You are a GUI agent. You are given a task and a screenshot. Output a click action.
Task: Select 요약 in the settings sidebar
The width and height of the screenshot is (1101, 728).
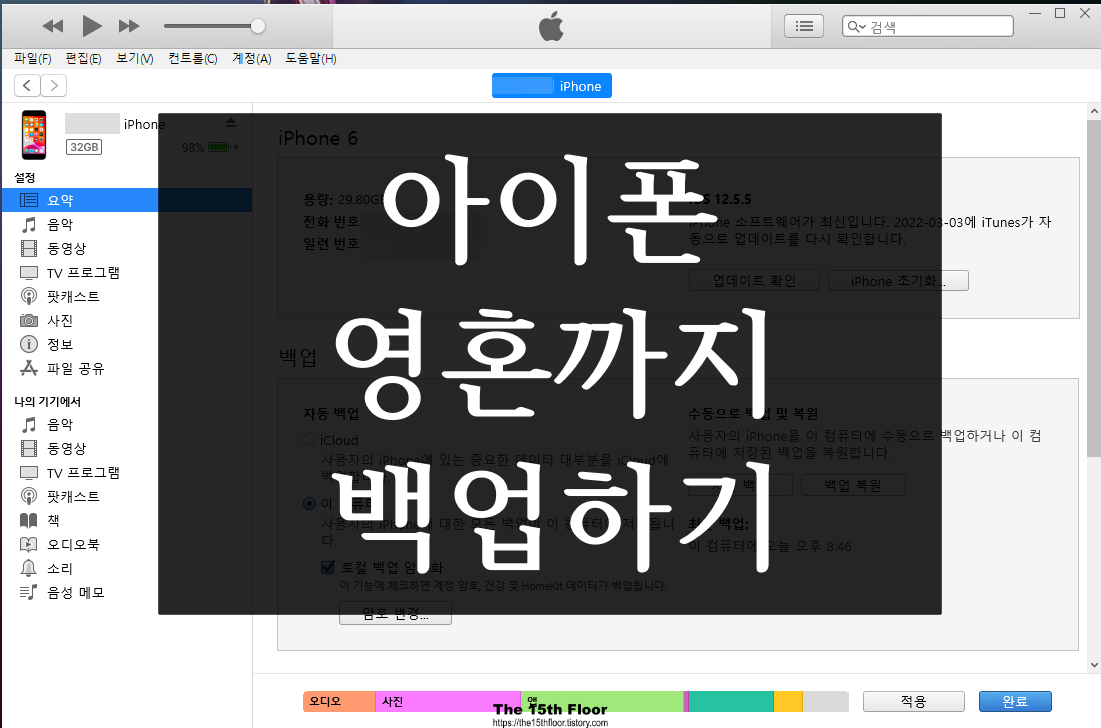tap(126, 200)
